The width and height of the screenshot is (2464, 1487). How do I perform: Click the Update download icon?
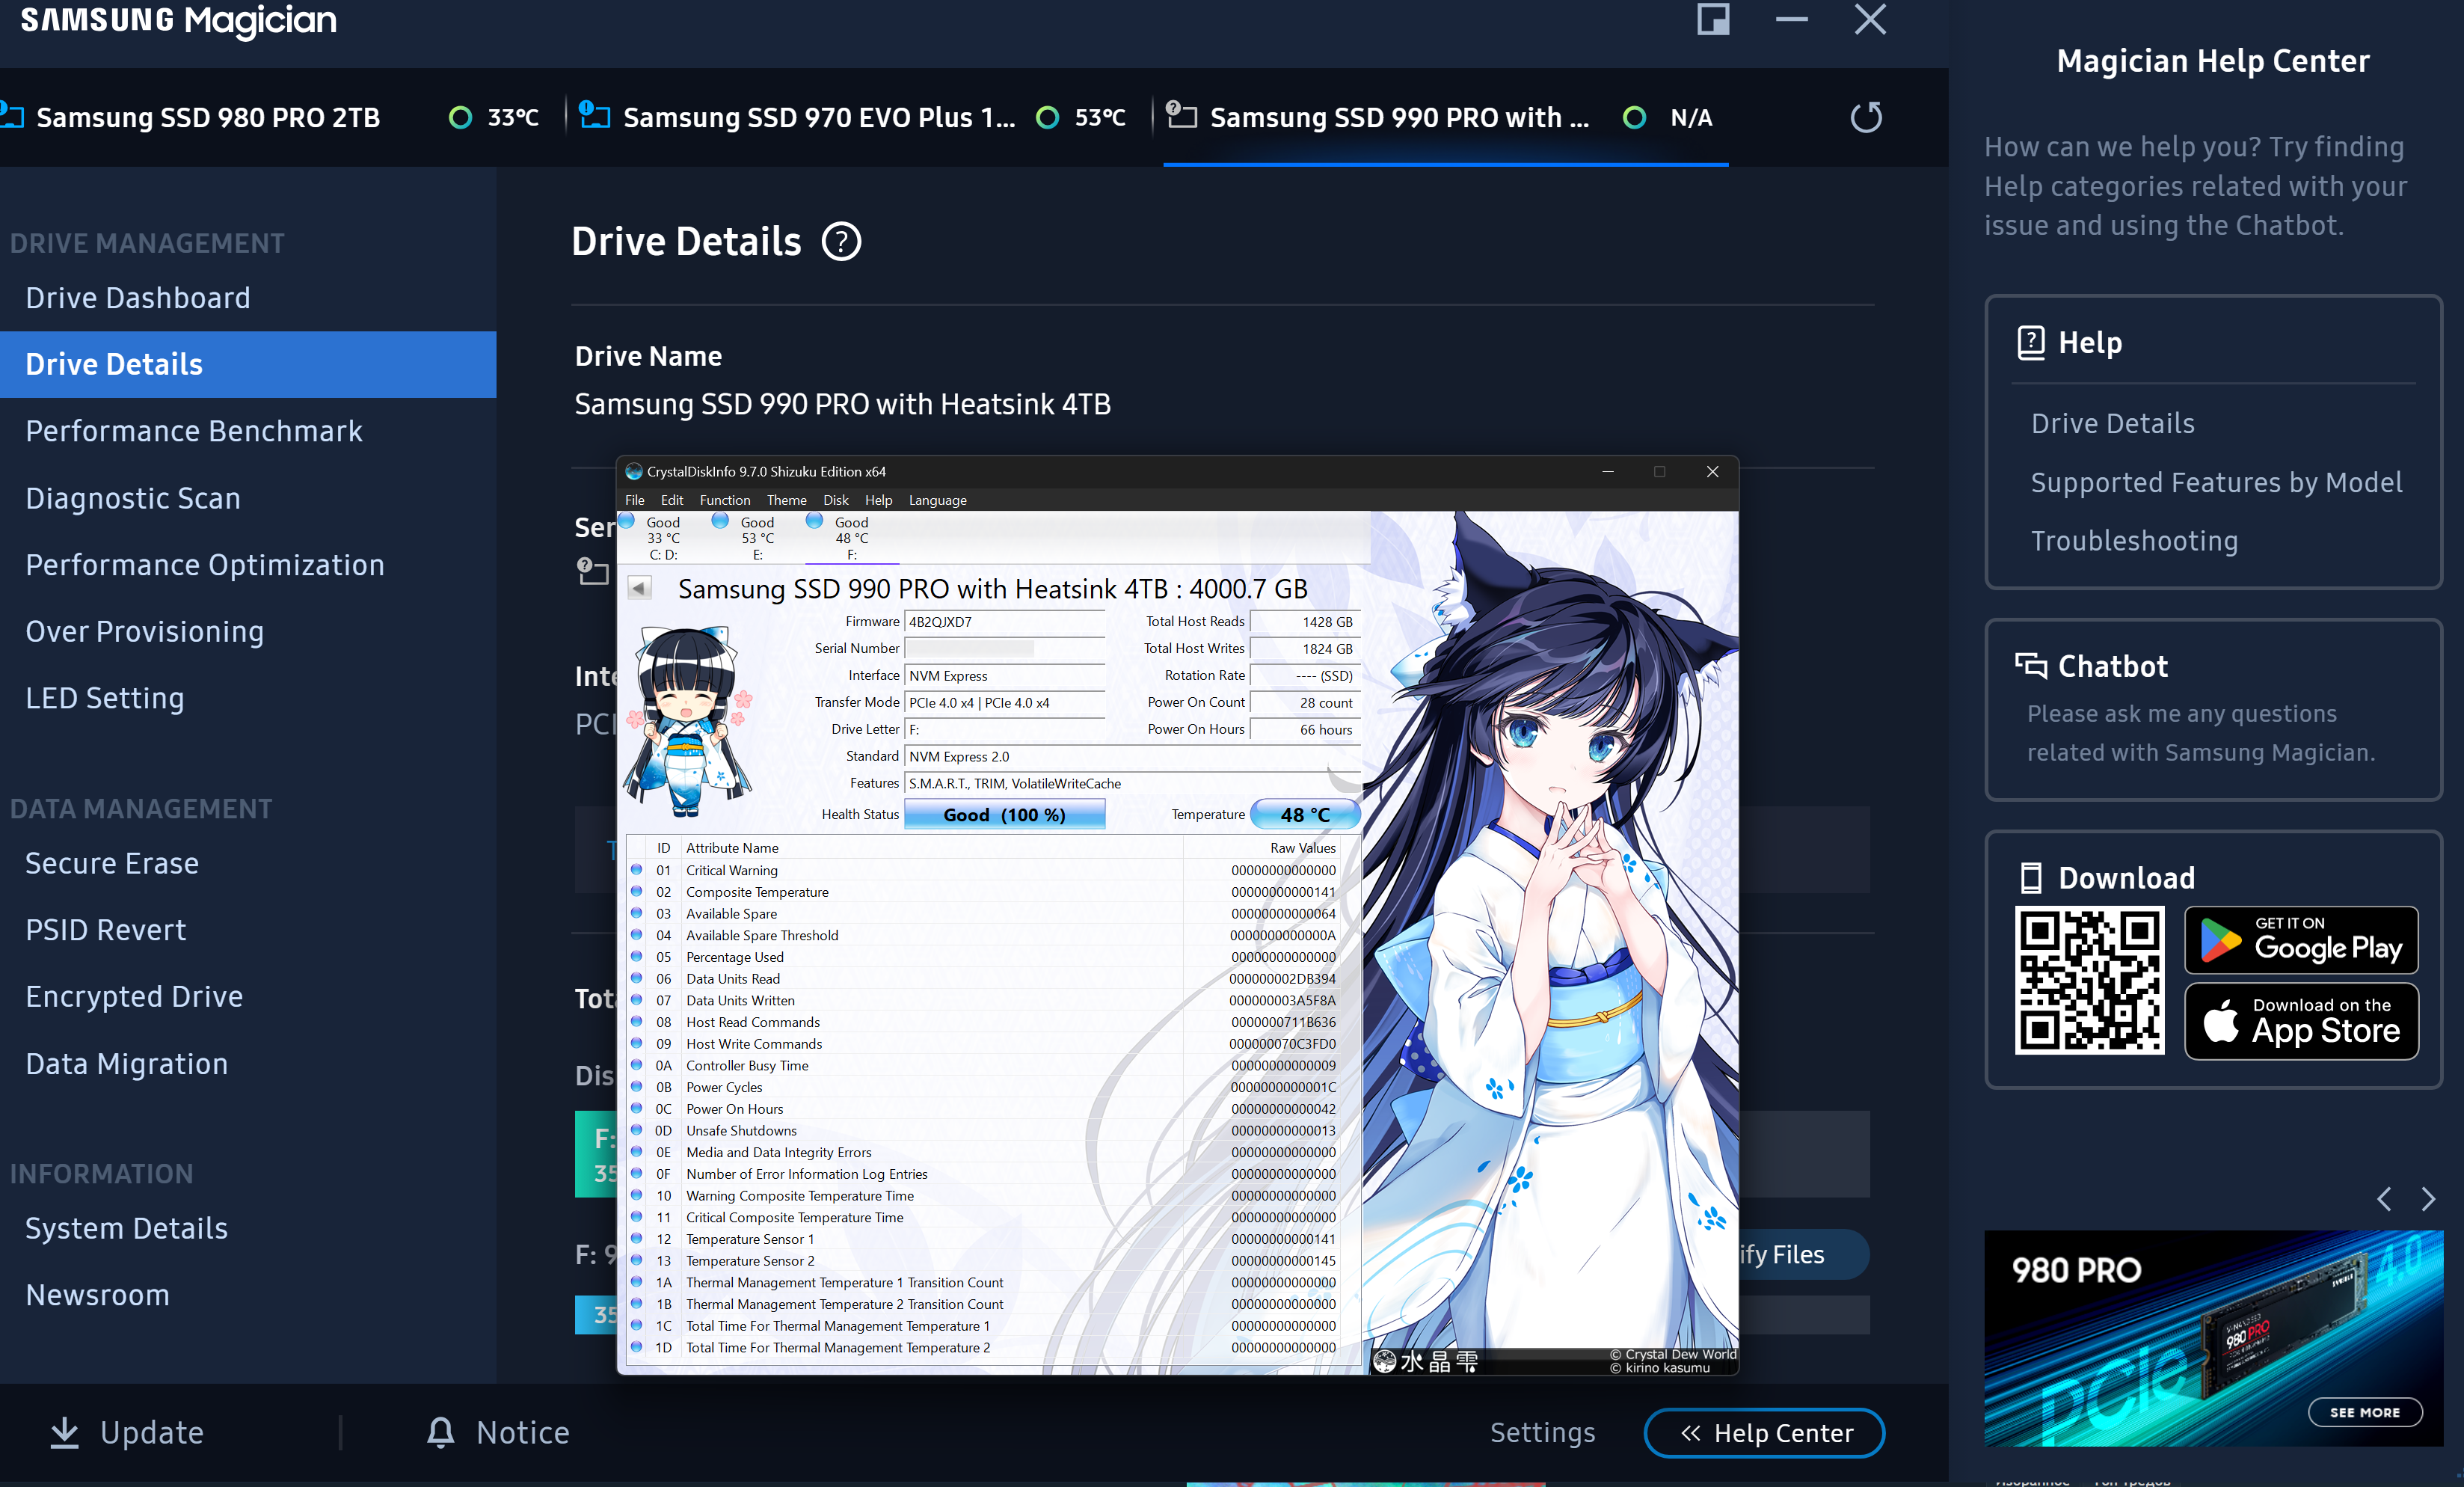click(x=65, y=1432)
